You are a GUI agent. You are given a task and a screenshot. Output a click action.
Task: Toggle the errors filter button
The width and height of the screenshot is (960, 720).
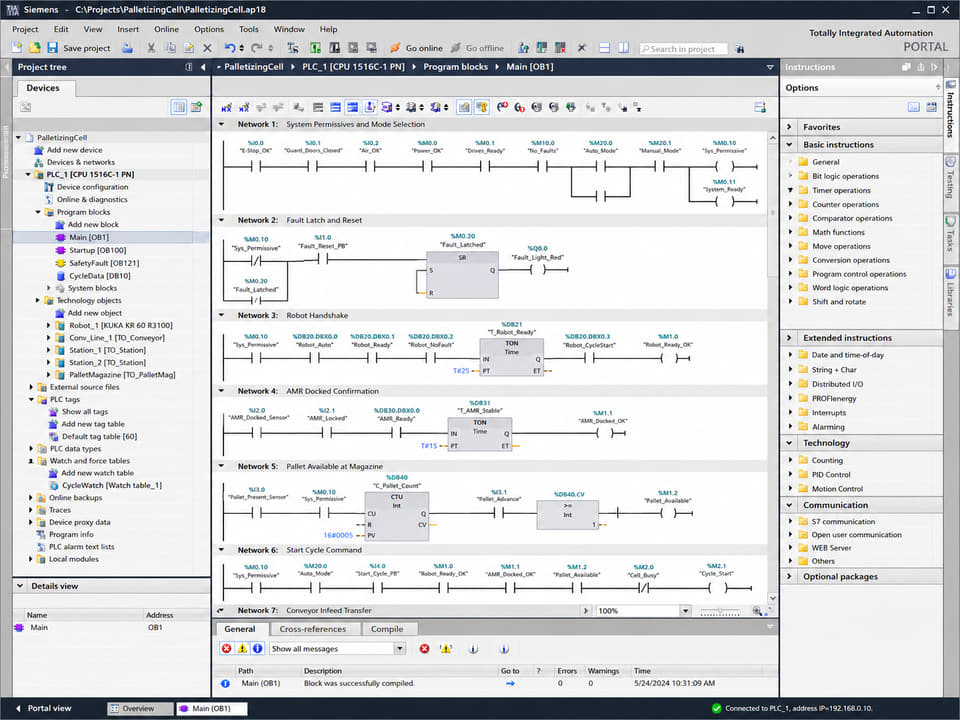coord(227,648)
